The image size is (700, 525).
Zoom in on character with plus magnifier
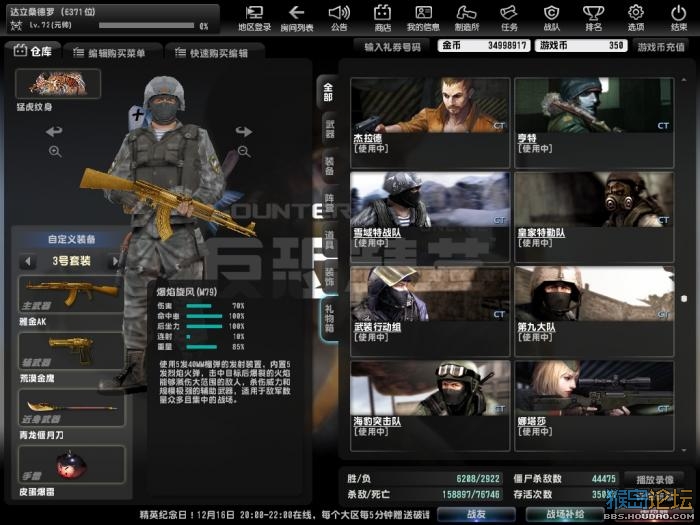pyautogui.click(x=55, y=152)
